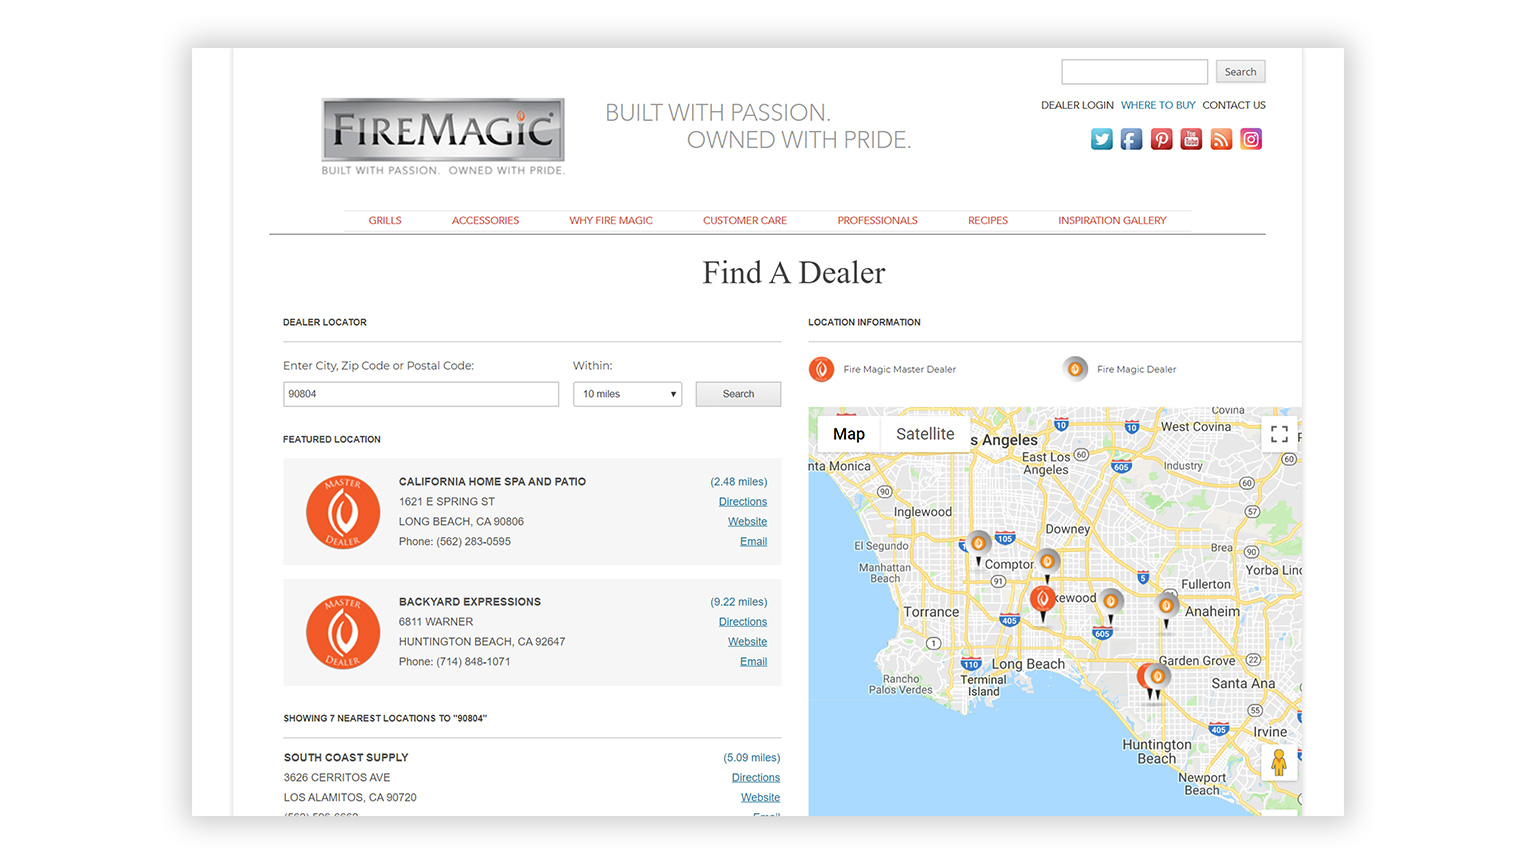The width and height of the screenshot is (1536, 864).
Task: Focus the top site search field
Action: (1134, 72)
